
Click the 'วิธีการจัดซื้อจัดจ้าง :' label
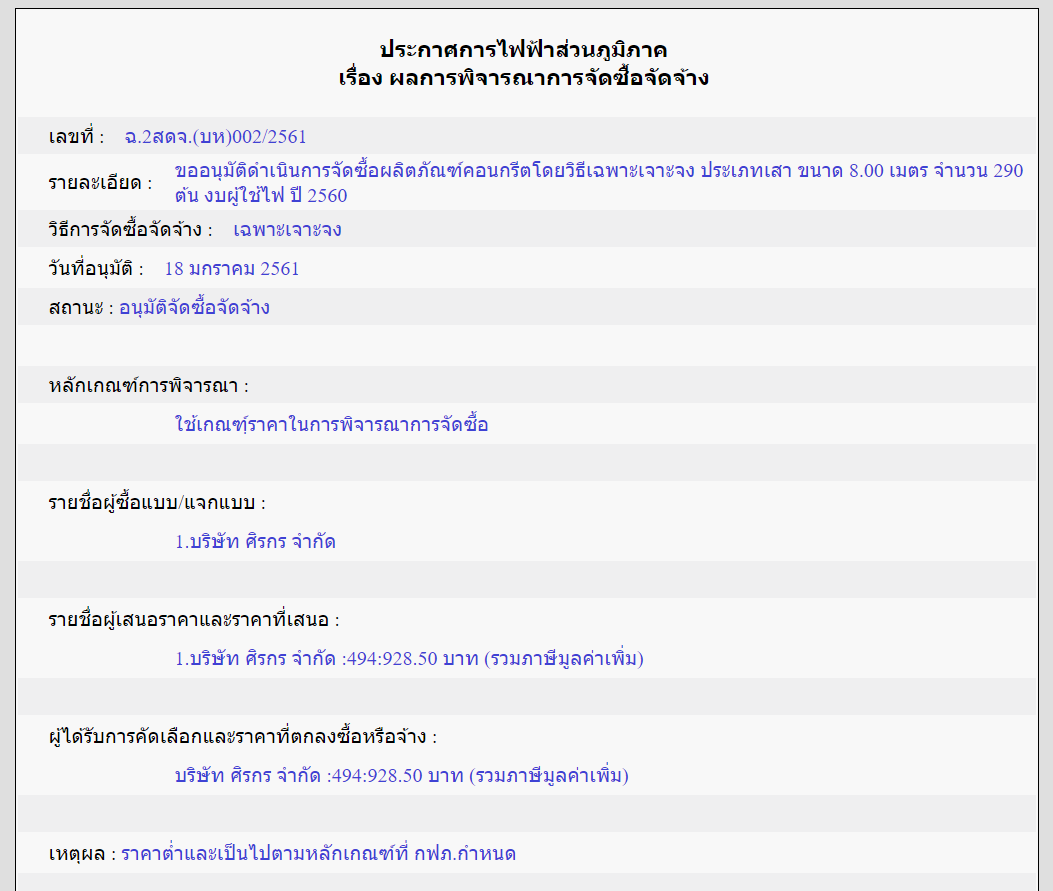coord(131,230)
